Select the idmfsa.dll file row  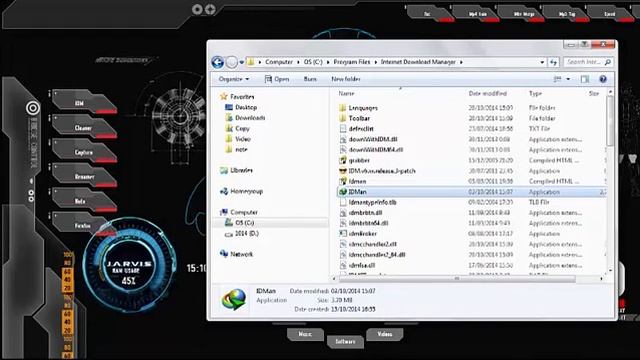(471, 265)
